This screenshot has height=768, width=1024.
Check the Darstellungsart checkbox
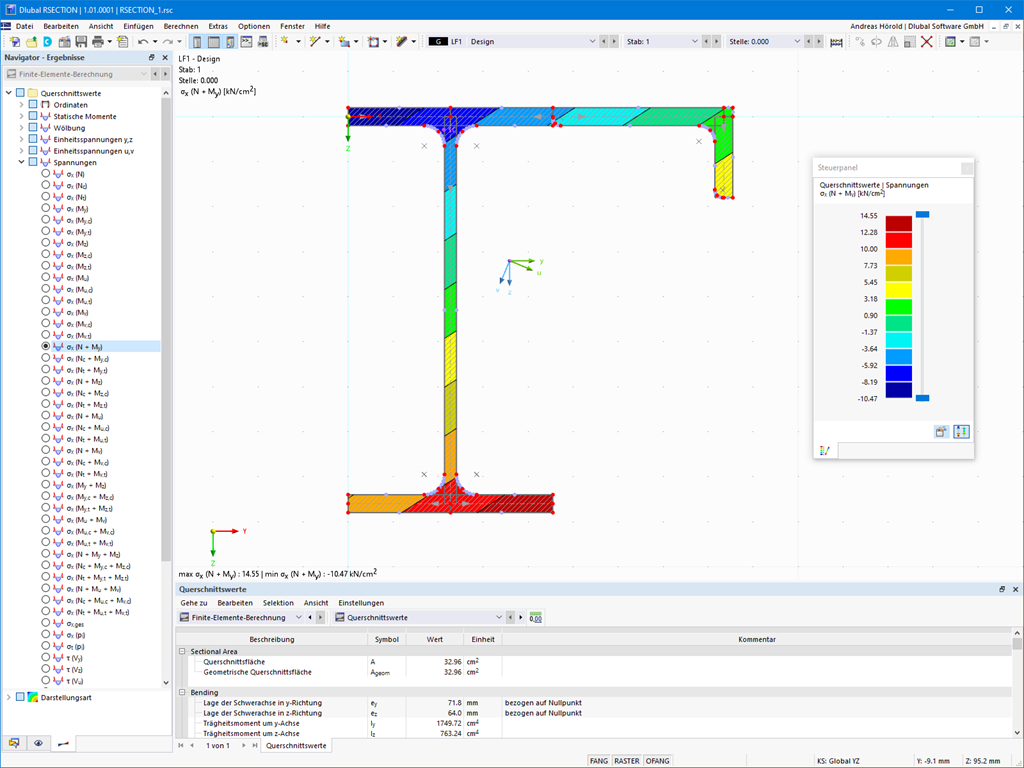pyautogui.click(x=20, y=697)
